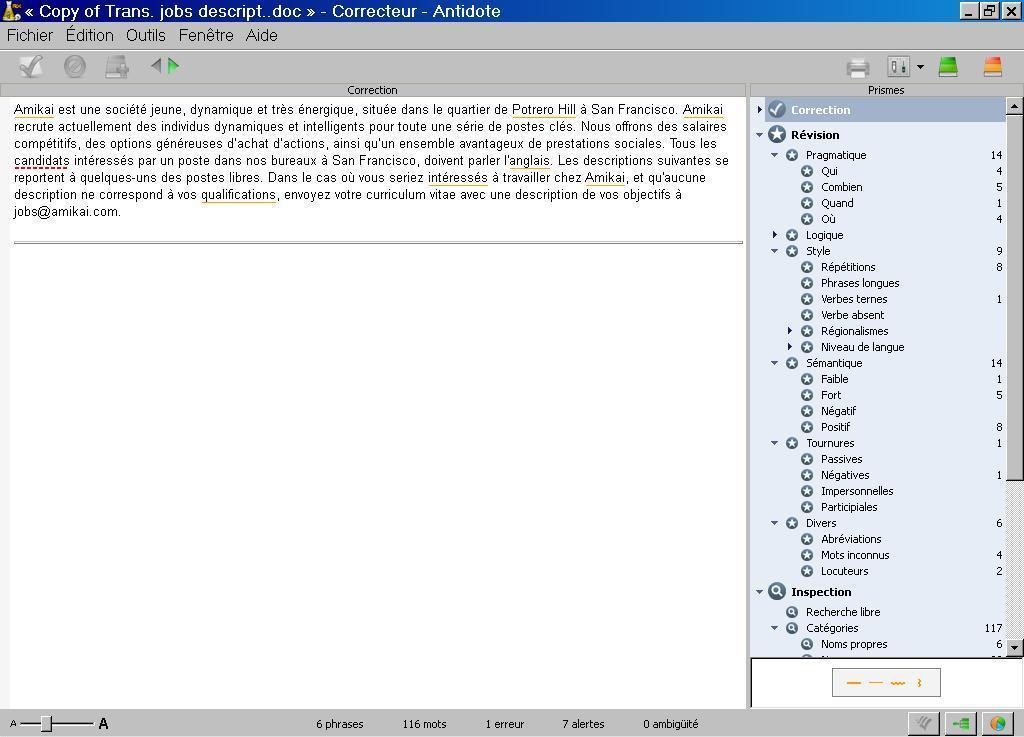Click the star icon beside Répétitions
The height and width of the screenshot is (737, 1024).
pyautogui.click(x=807, y=267)
